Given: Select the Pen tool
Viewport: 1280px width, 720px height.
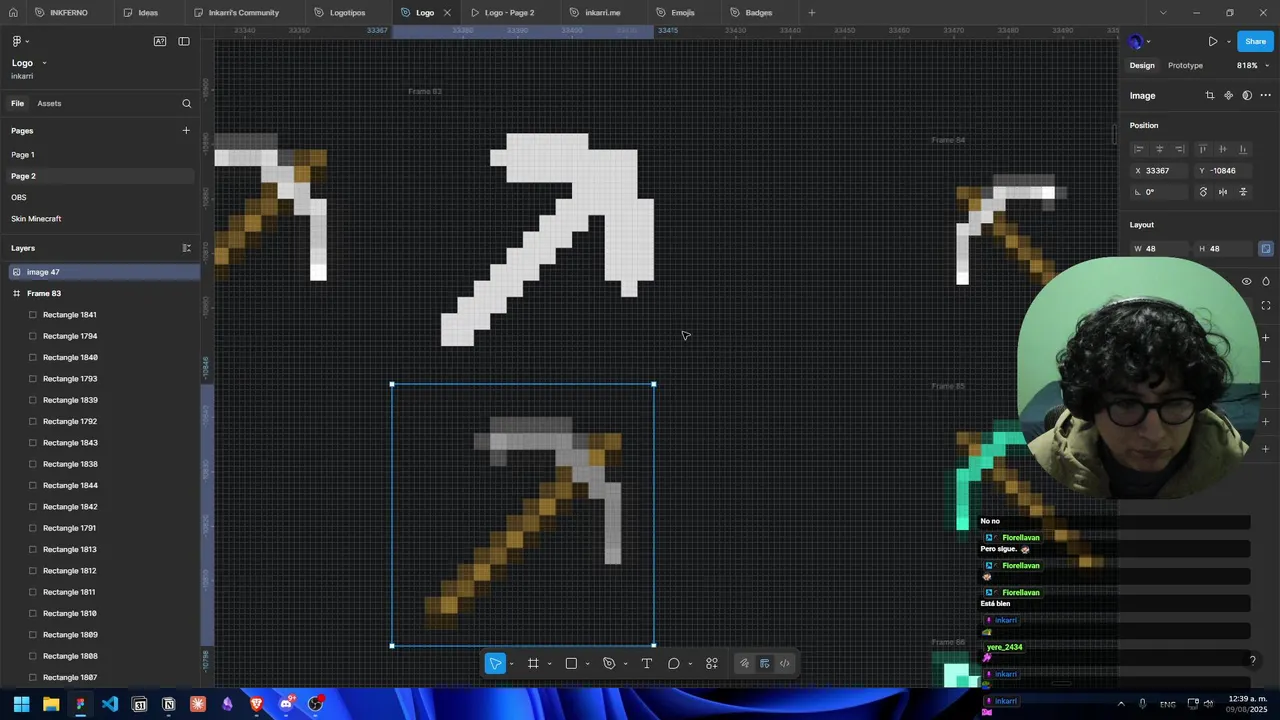Looking at the screenshot, I should (609, 664).
